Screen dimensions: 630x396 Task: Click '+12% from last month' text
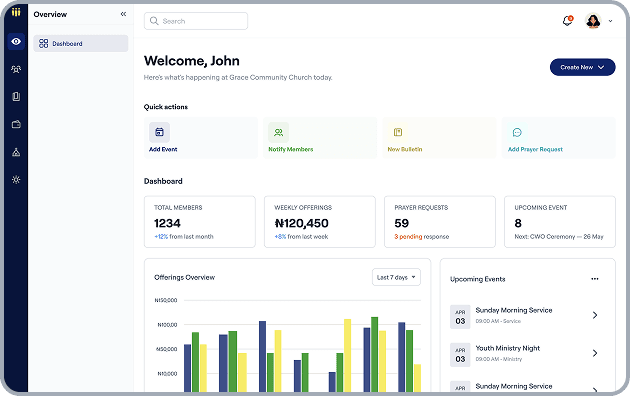coord(184,237)
